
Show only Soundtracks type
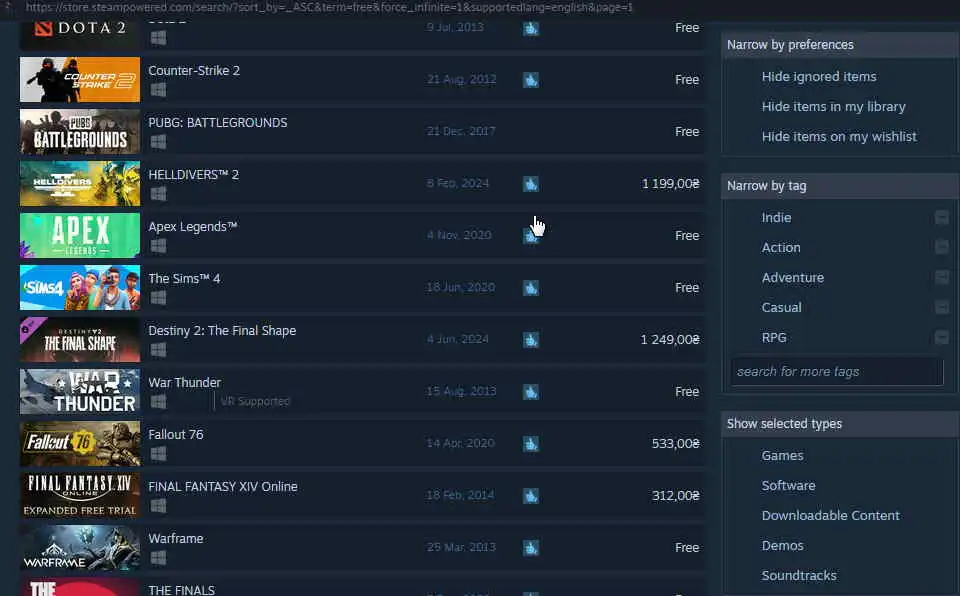tap(799, 576)
